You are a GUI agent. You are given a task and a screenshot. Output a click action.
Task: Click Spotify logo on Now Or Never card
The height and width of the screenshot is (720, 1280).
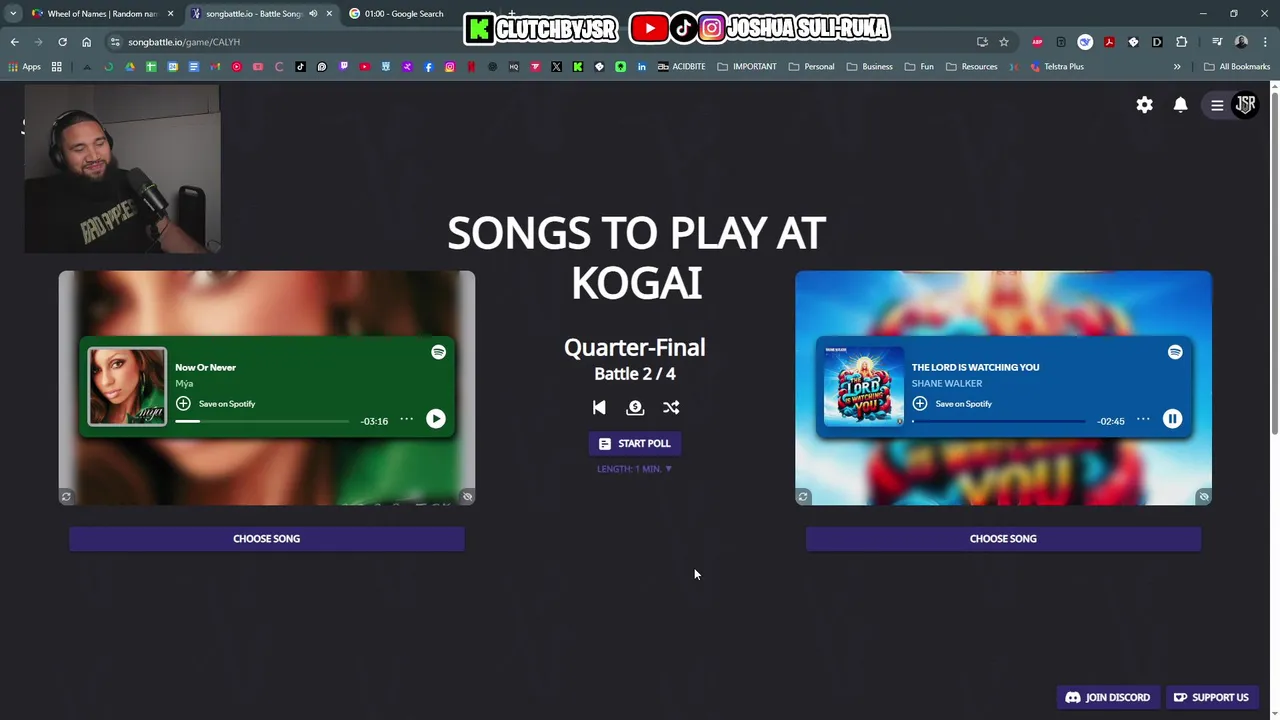click(438, 352)
